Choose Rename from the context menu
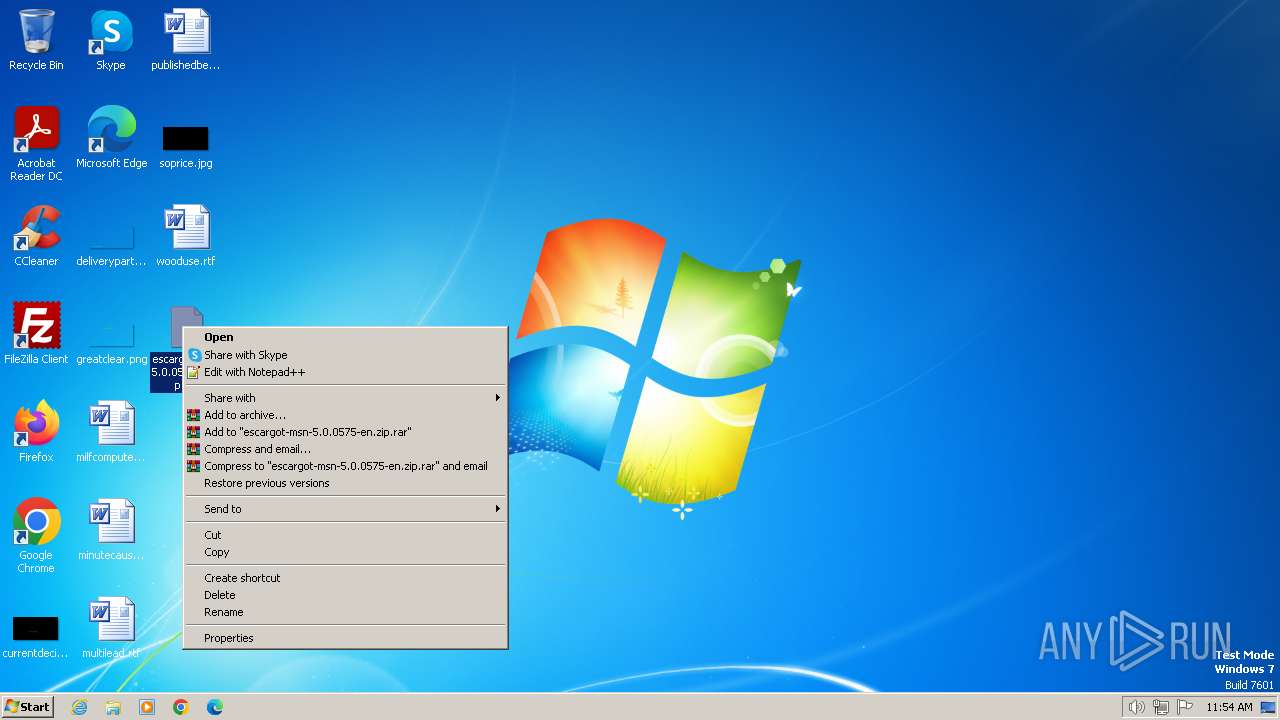The height and width of the screenshot is (720, 1280). tap(346, 612)
